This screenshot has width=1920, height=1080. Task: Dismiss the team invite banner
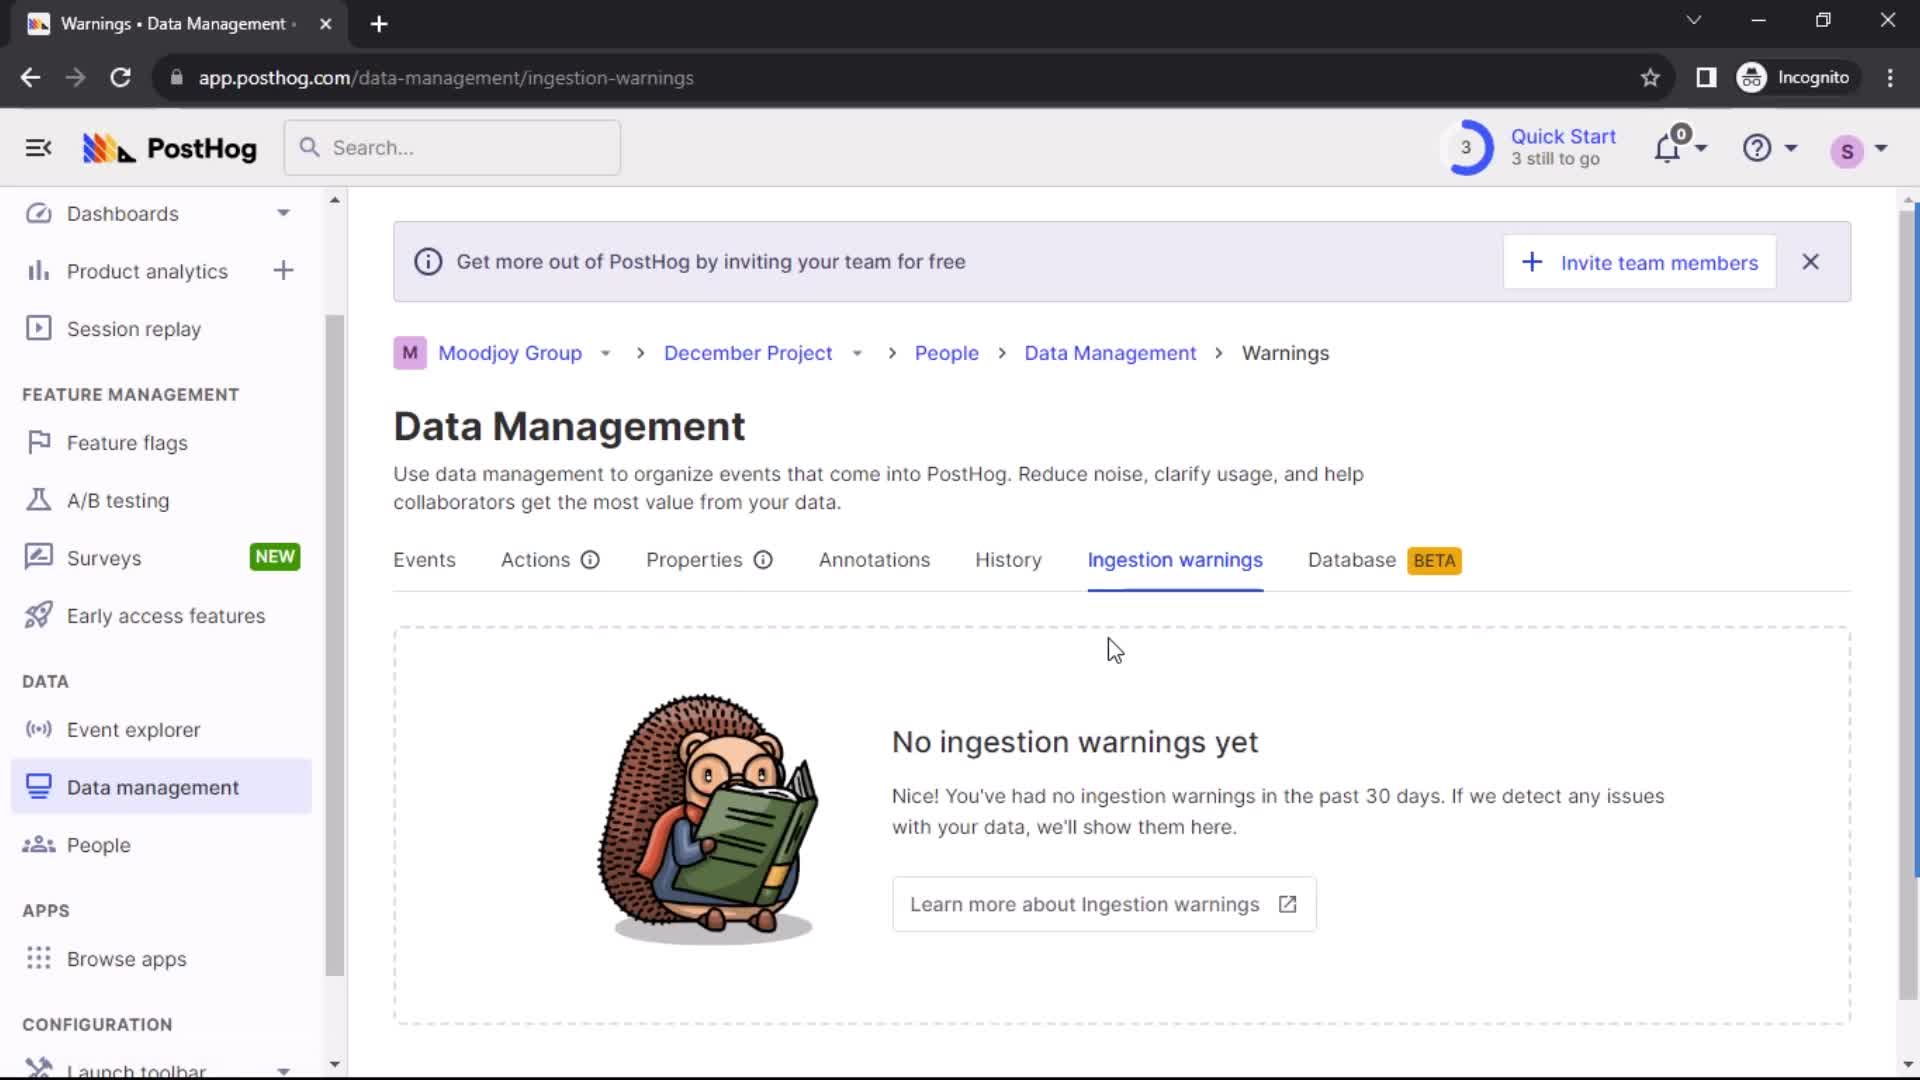click(1811, 262)
